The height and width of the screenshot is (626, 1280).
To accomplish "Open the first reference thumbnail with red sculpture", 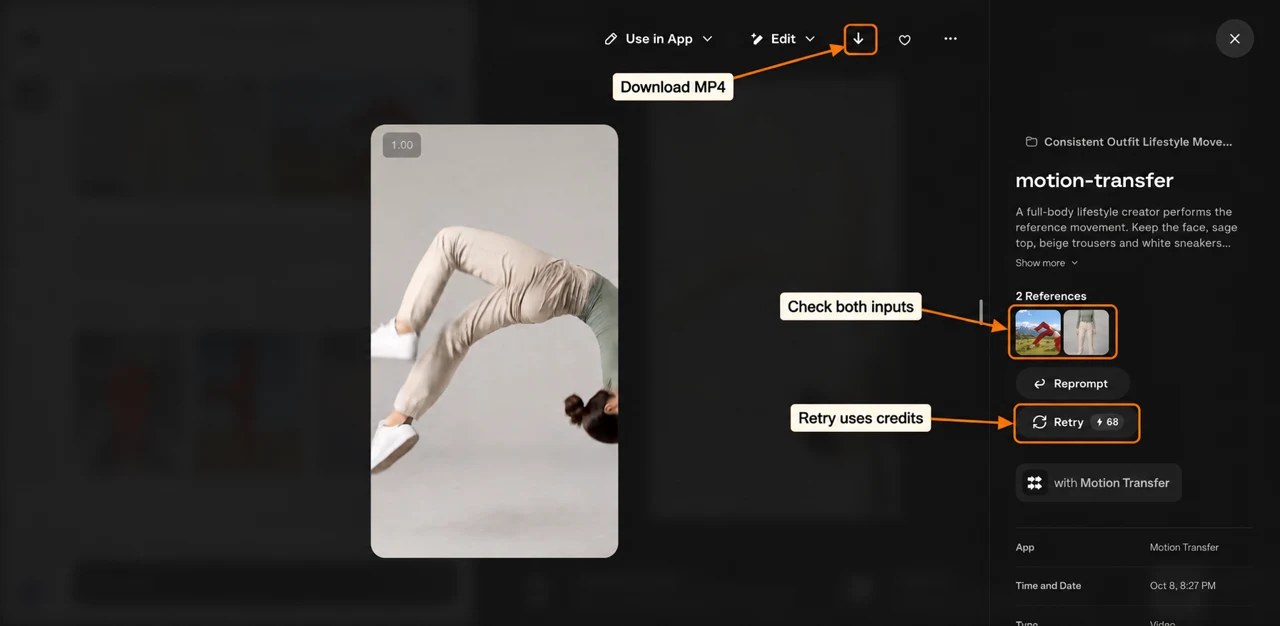I will [x=1038, y=333].
